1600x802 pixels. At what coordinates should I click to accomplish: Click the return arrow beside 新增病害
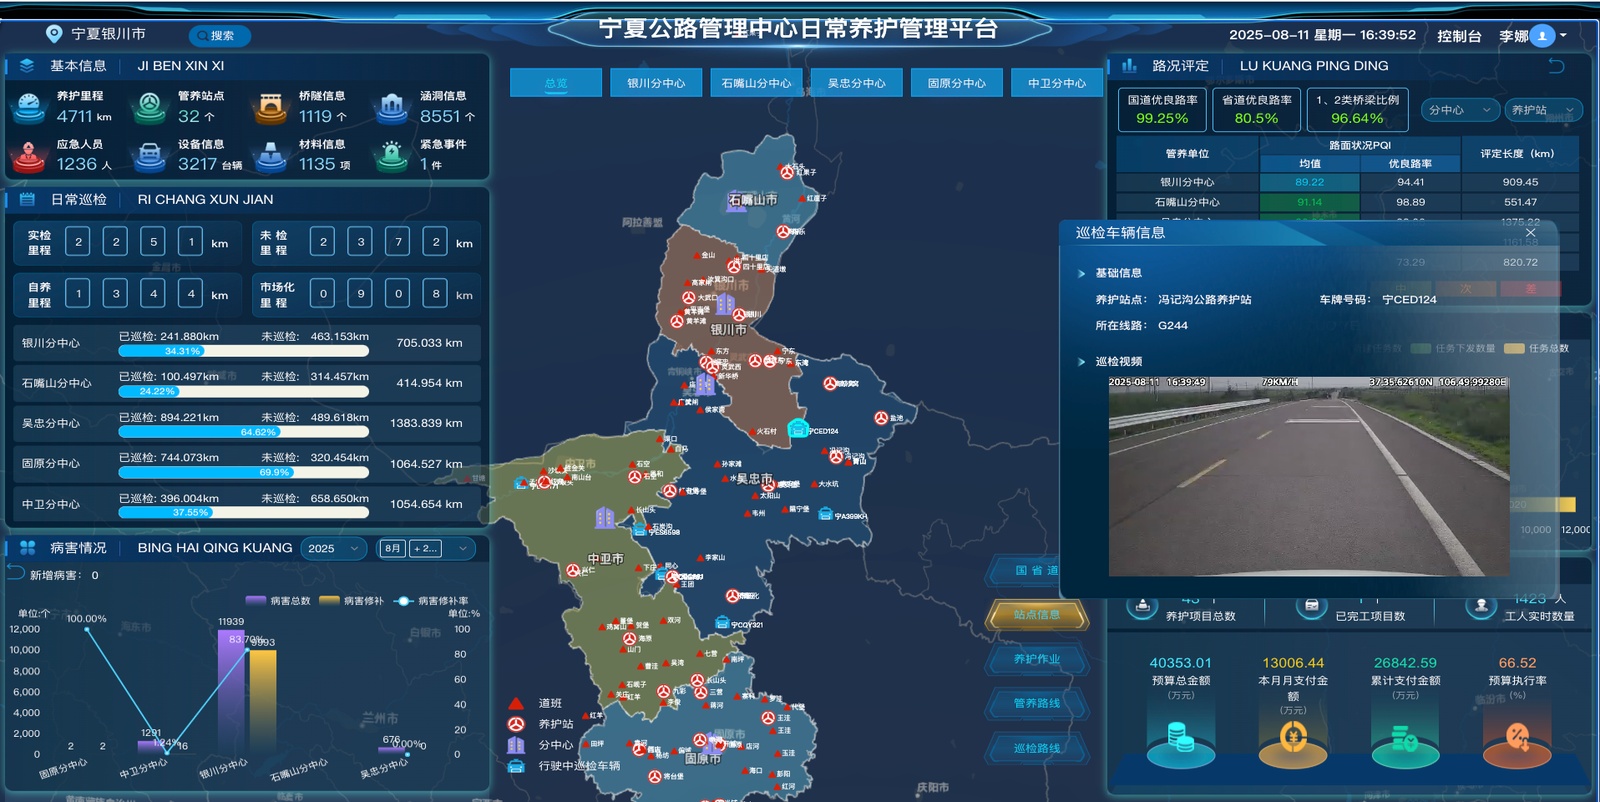(15, 573)
